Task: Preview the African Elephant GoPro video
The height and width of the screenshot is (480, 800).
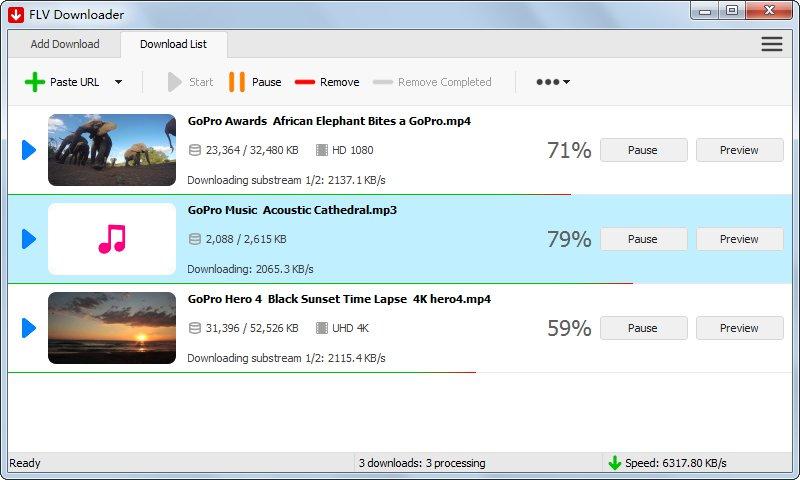Action: 739,150
